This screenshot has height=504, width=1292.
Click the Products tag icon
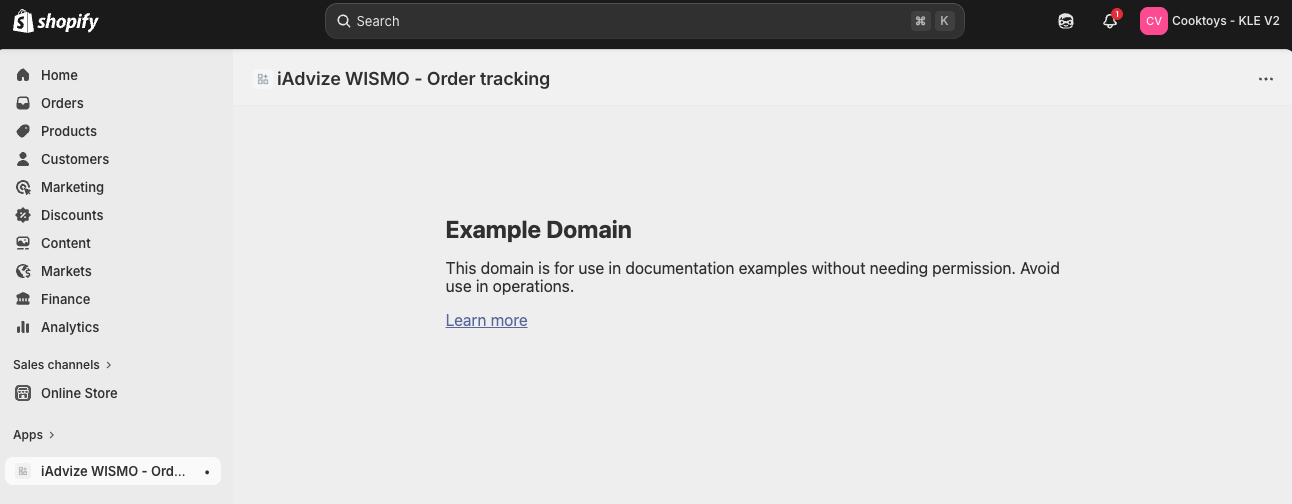pyautogui.click(x=24, y=131)
